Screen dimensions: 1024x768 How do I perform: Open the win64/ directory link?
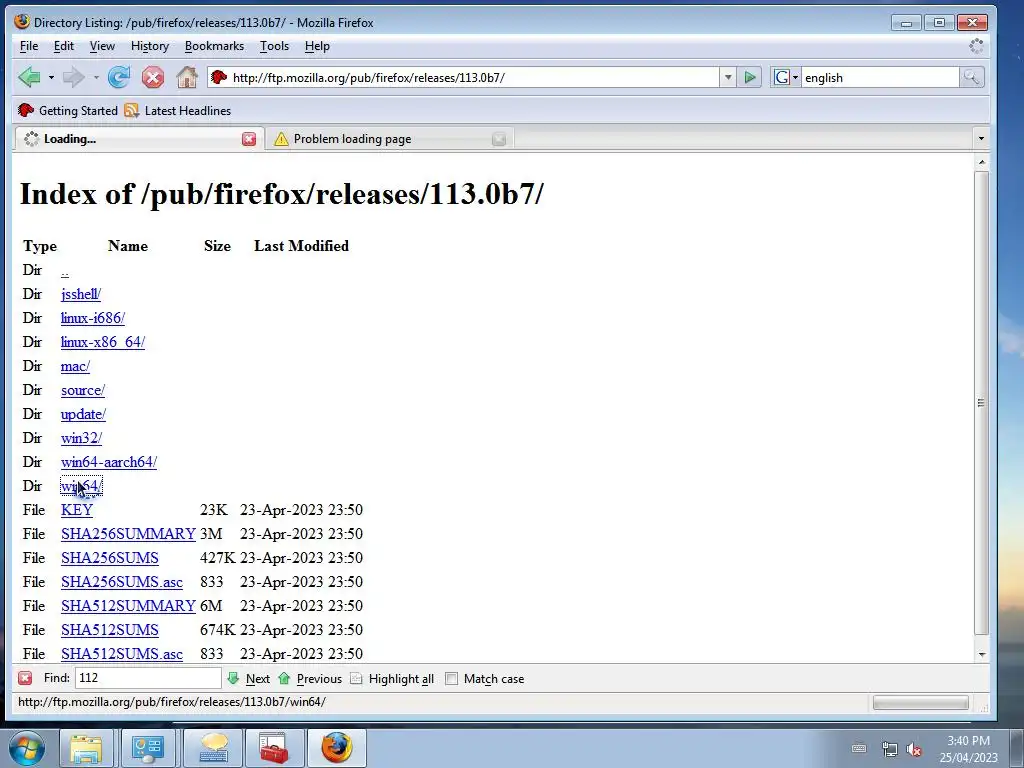pos(81,486)
